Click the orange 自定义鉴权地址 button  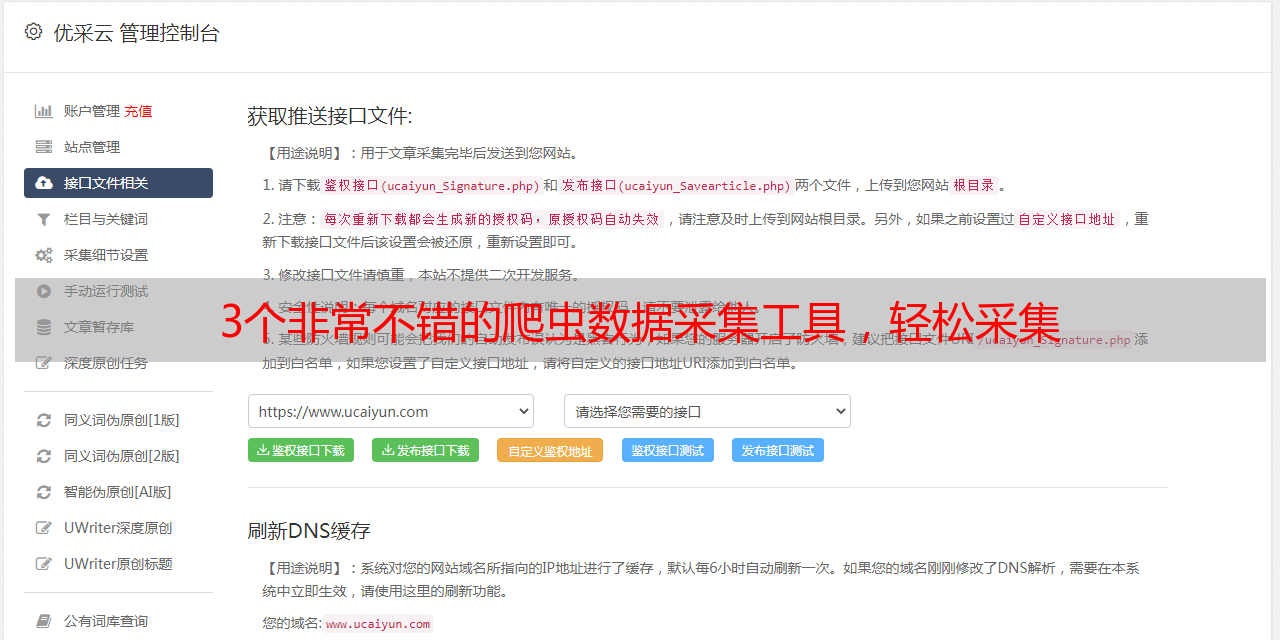coord(550,451)
